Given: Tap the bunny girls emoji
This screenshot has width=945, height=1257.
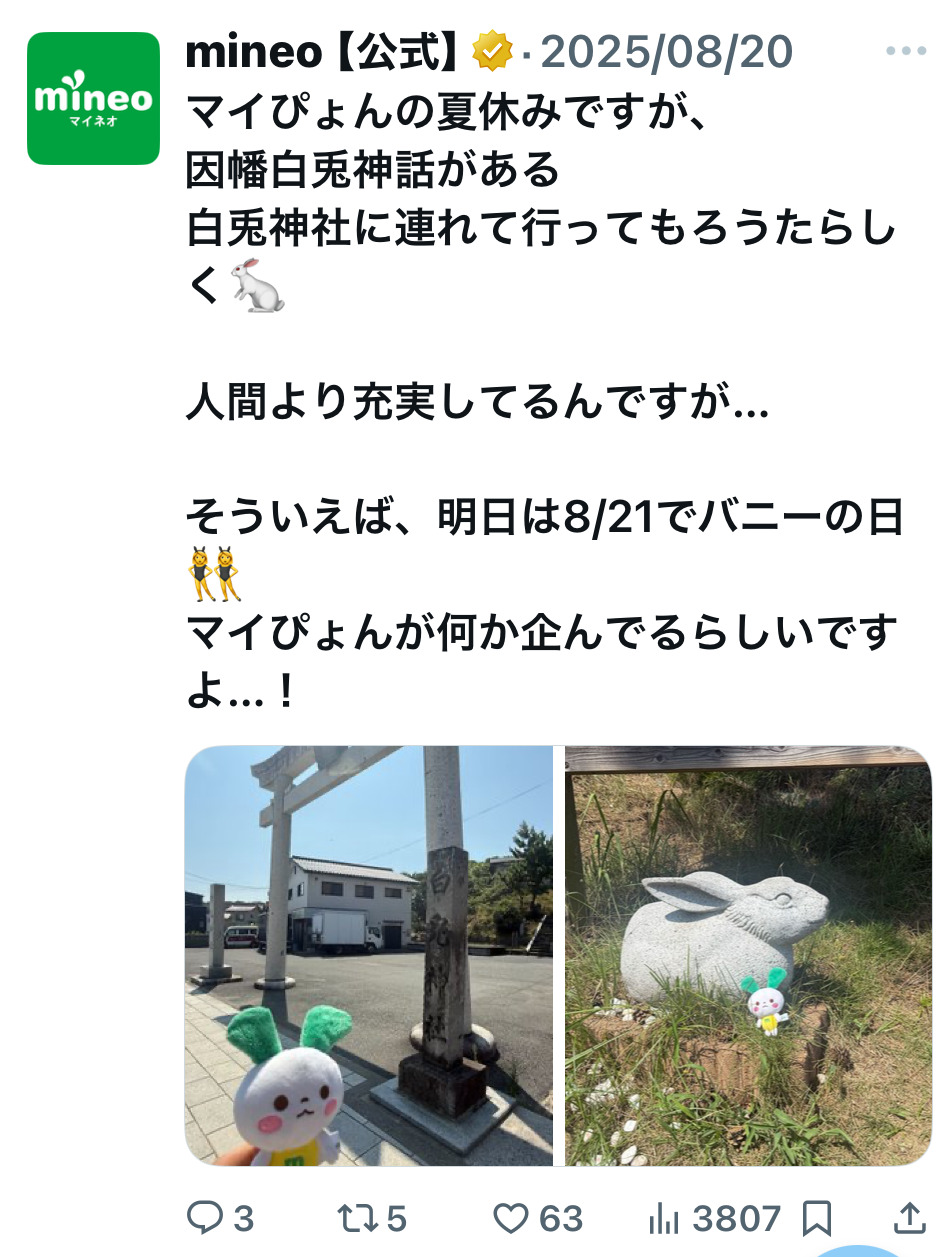Looking at the screenshot, I should tap(214, 574).
